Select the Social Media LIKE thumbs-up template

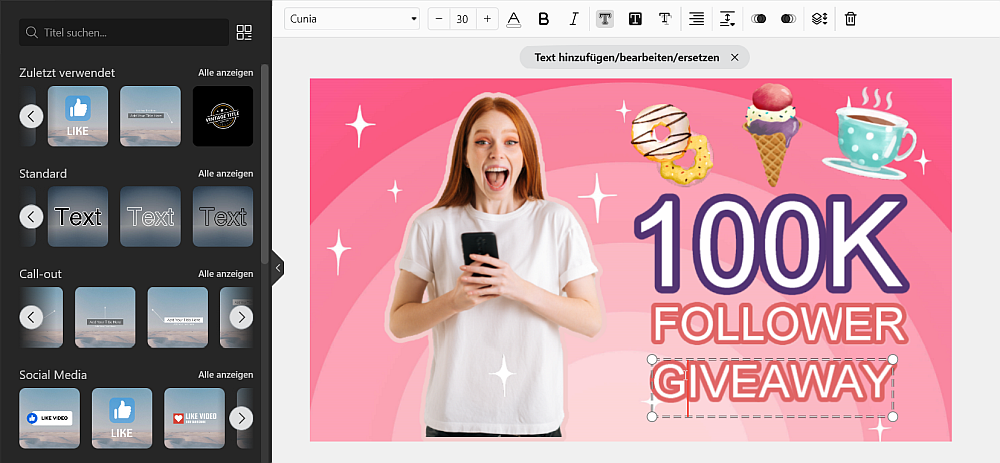122,418
